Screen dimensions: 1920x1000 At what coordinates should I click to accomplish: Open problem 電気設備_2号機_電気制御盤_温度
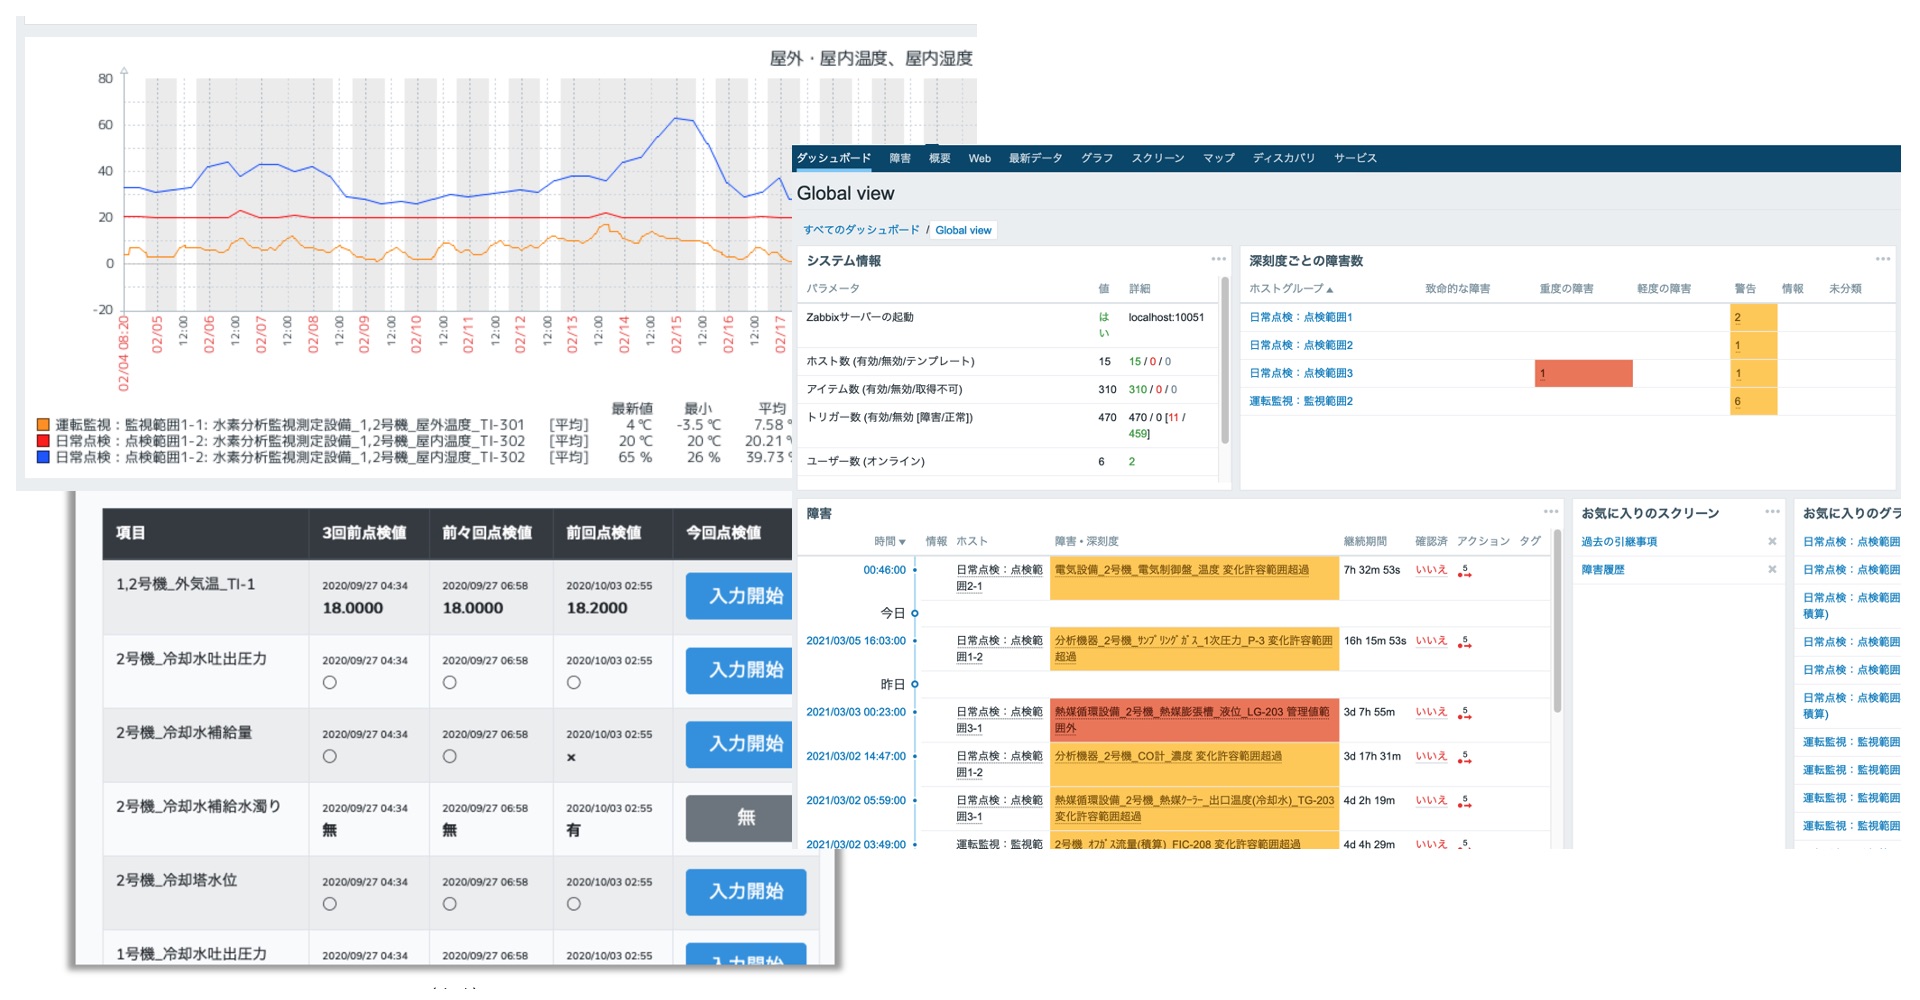tap(1181, 570)
